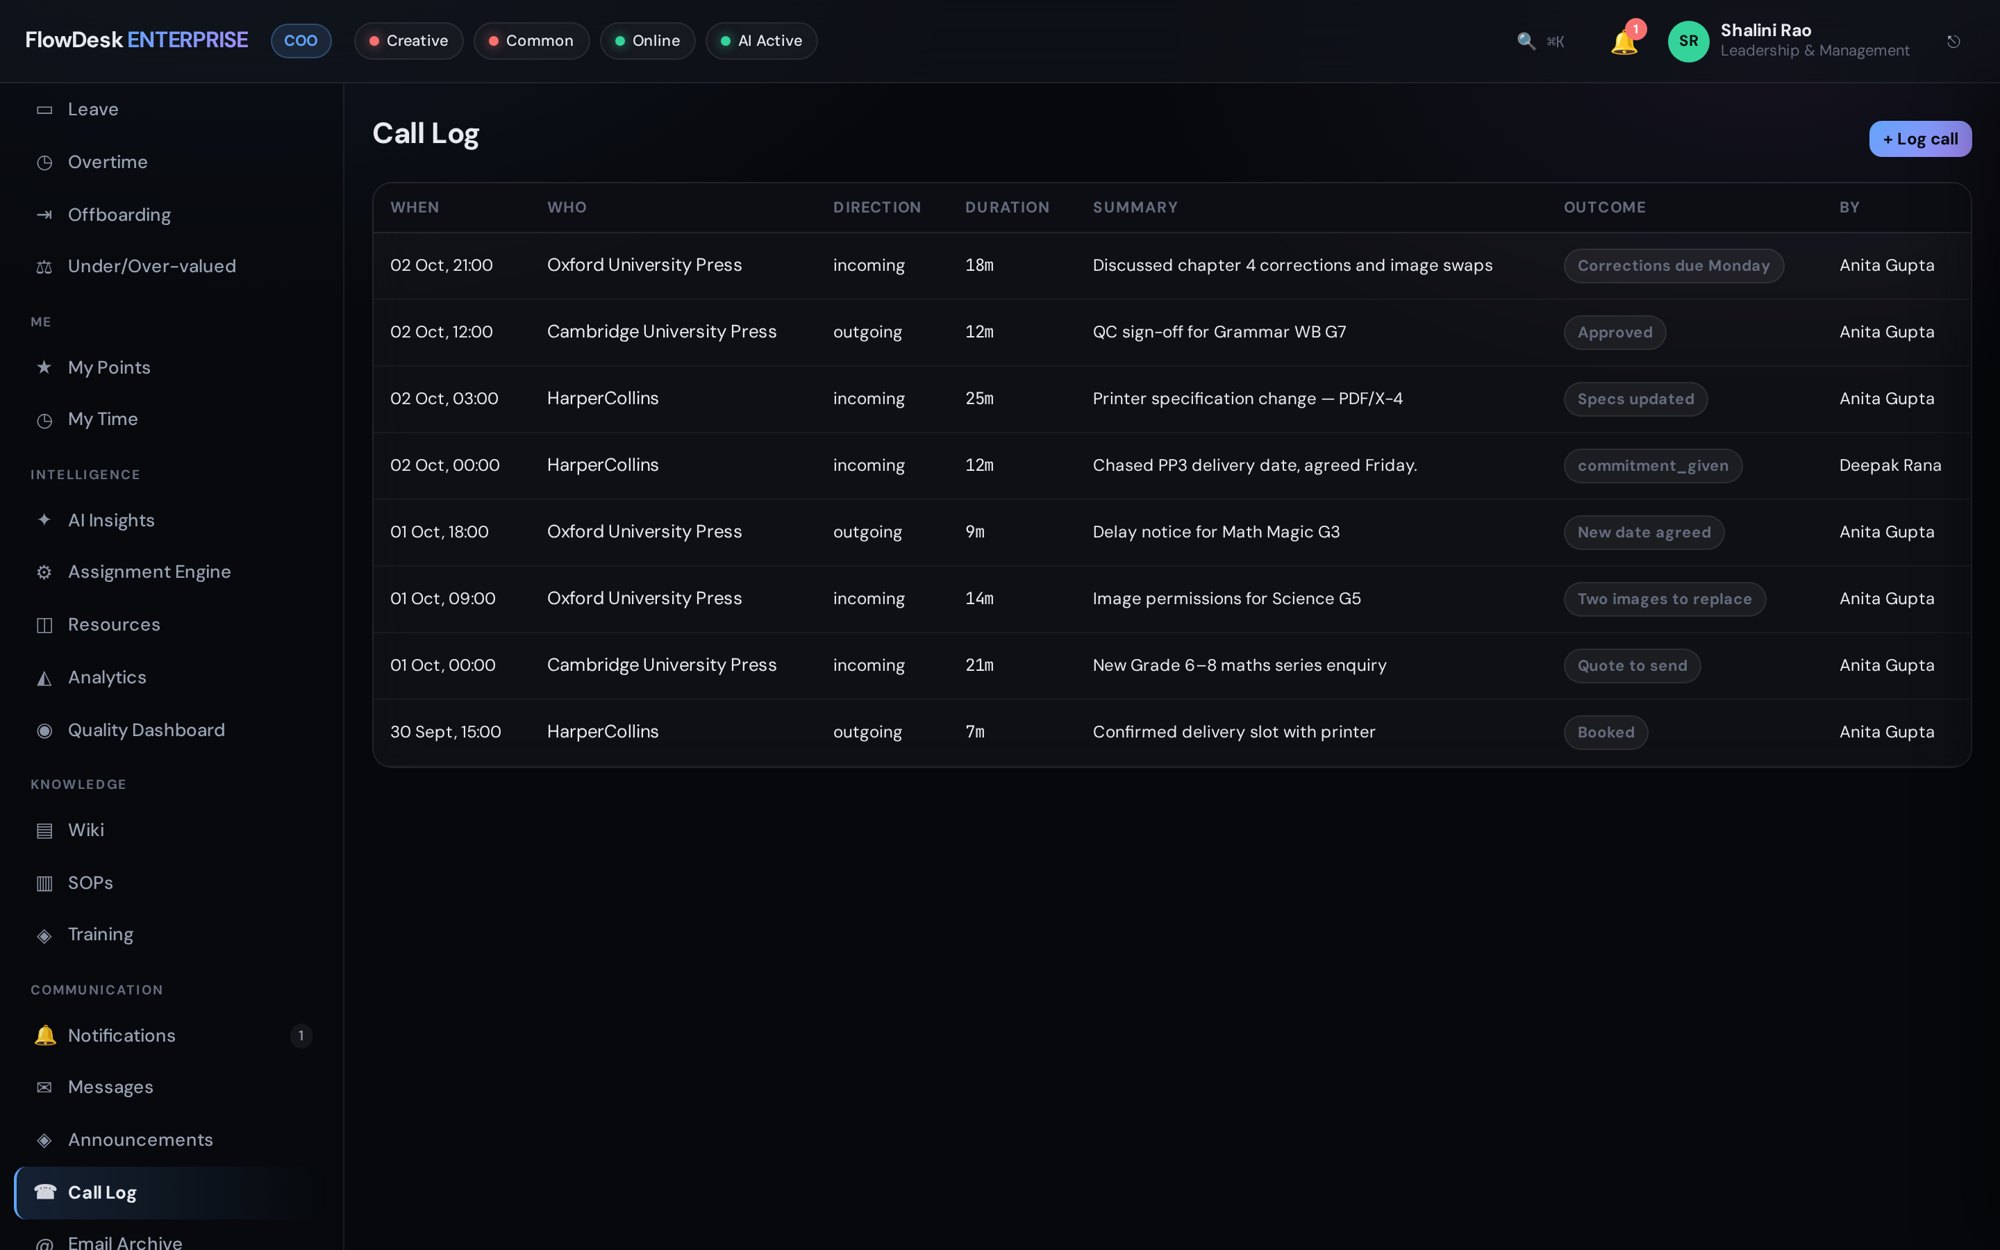Screen dimensions: 2000x1250
Task: Click the Analytics chart icon
Action: [44, 678]
